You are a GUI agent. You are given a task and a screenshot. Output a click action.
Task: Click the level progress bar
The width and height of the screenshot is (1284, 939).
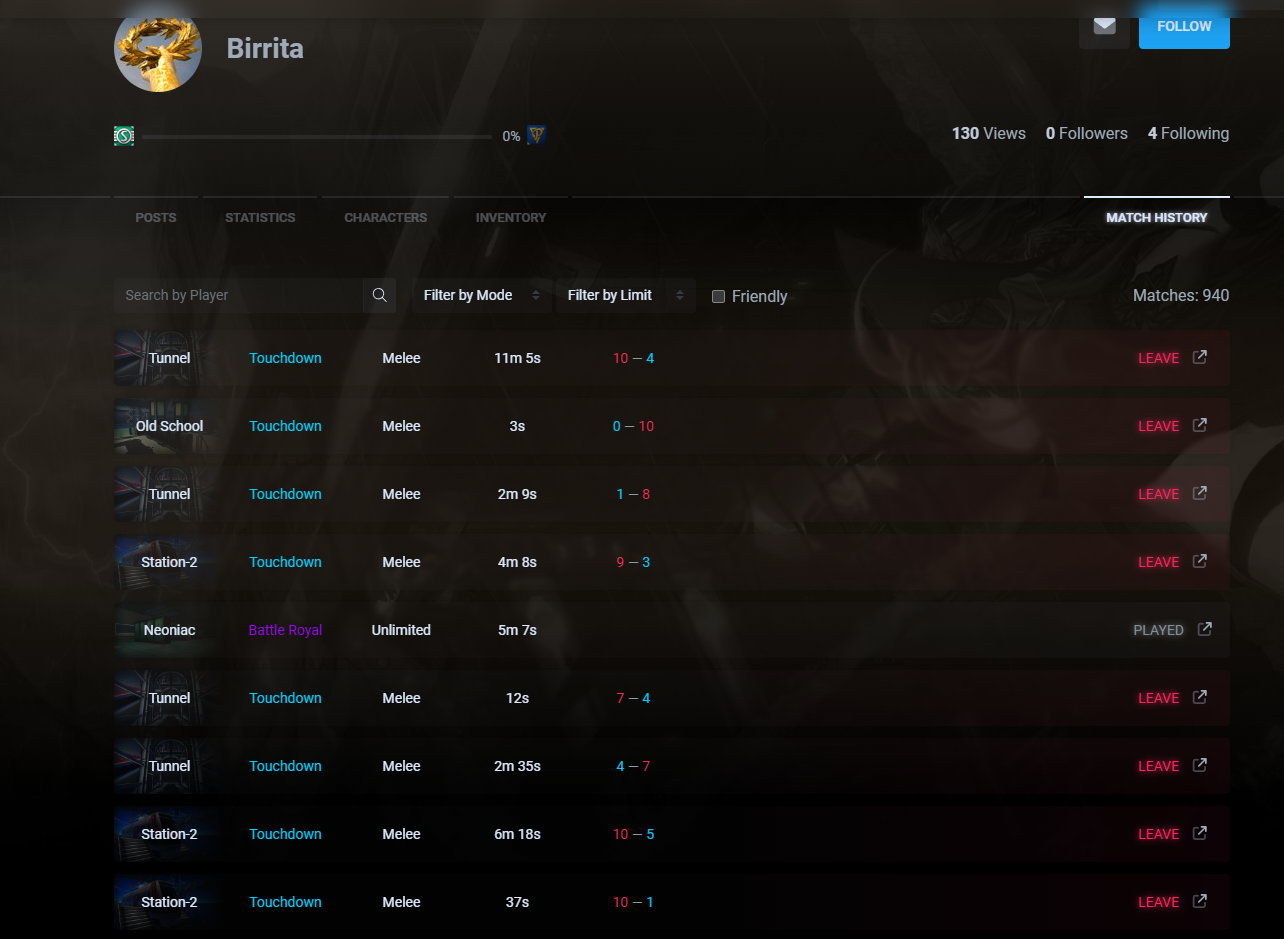coord(317,136)
